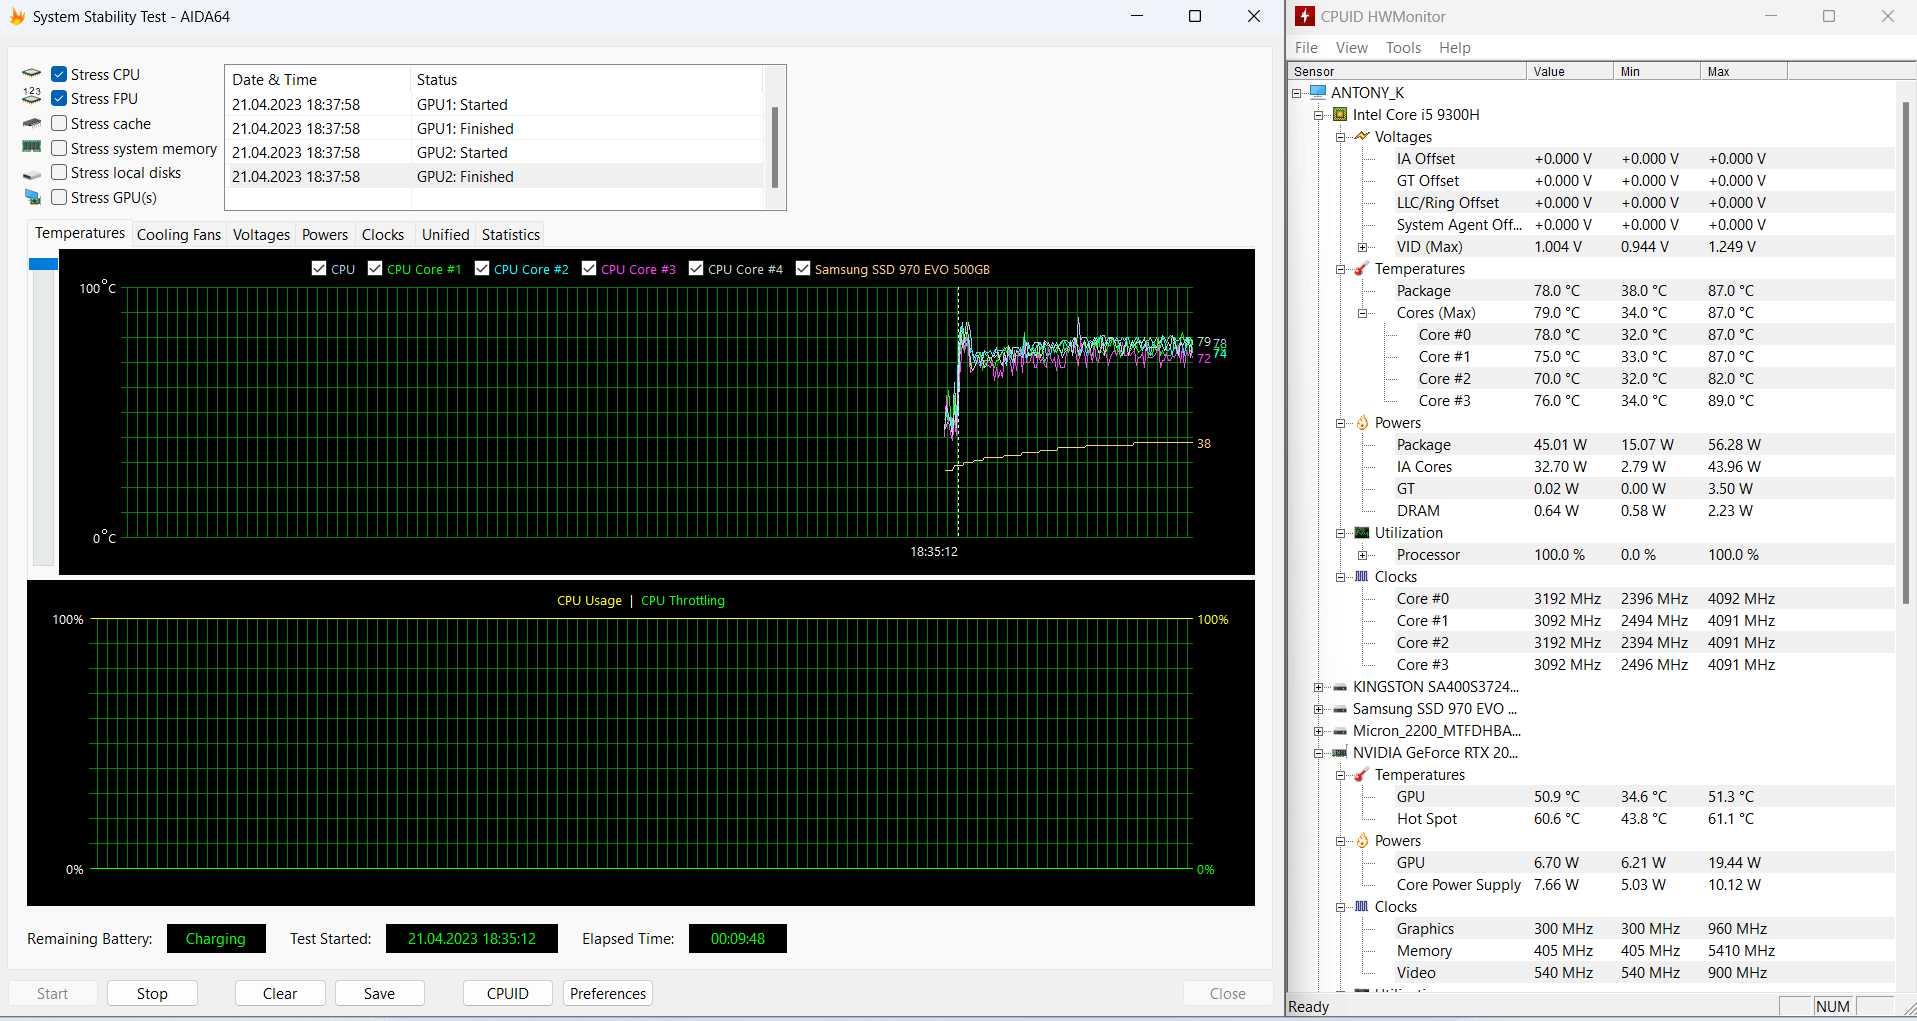Expand the VID (Max) voltage entry

click(1362, 247)
